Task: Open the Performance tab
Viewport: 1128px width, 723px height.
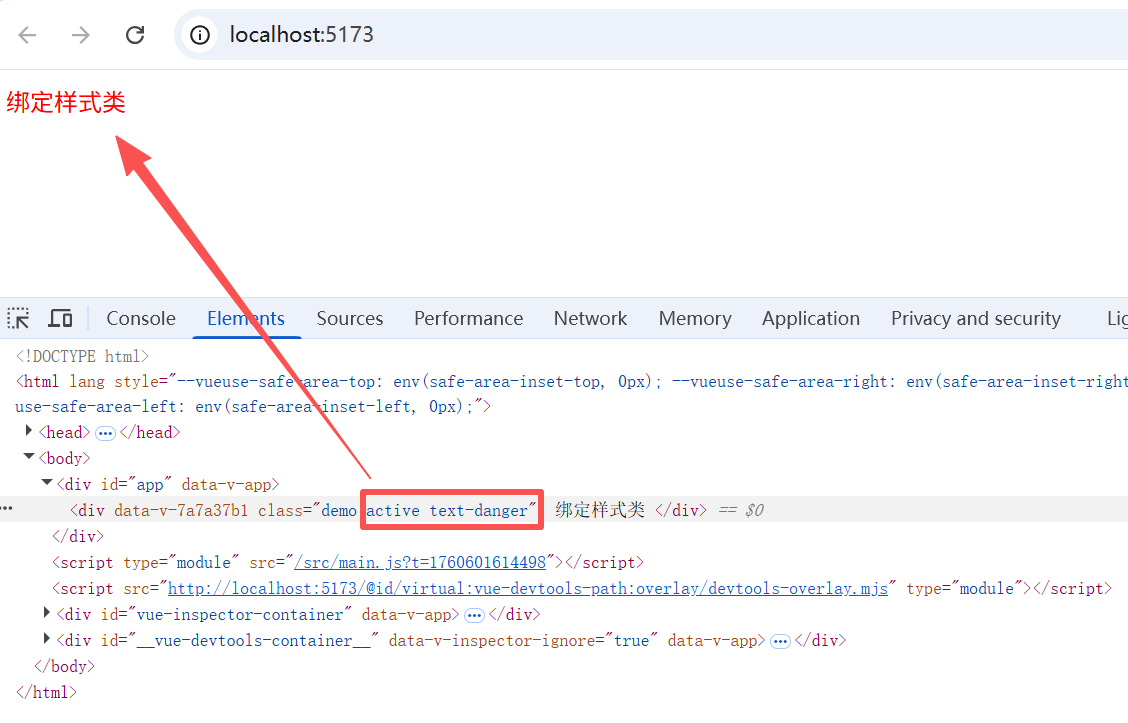Action: 468,319
